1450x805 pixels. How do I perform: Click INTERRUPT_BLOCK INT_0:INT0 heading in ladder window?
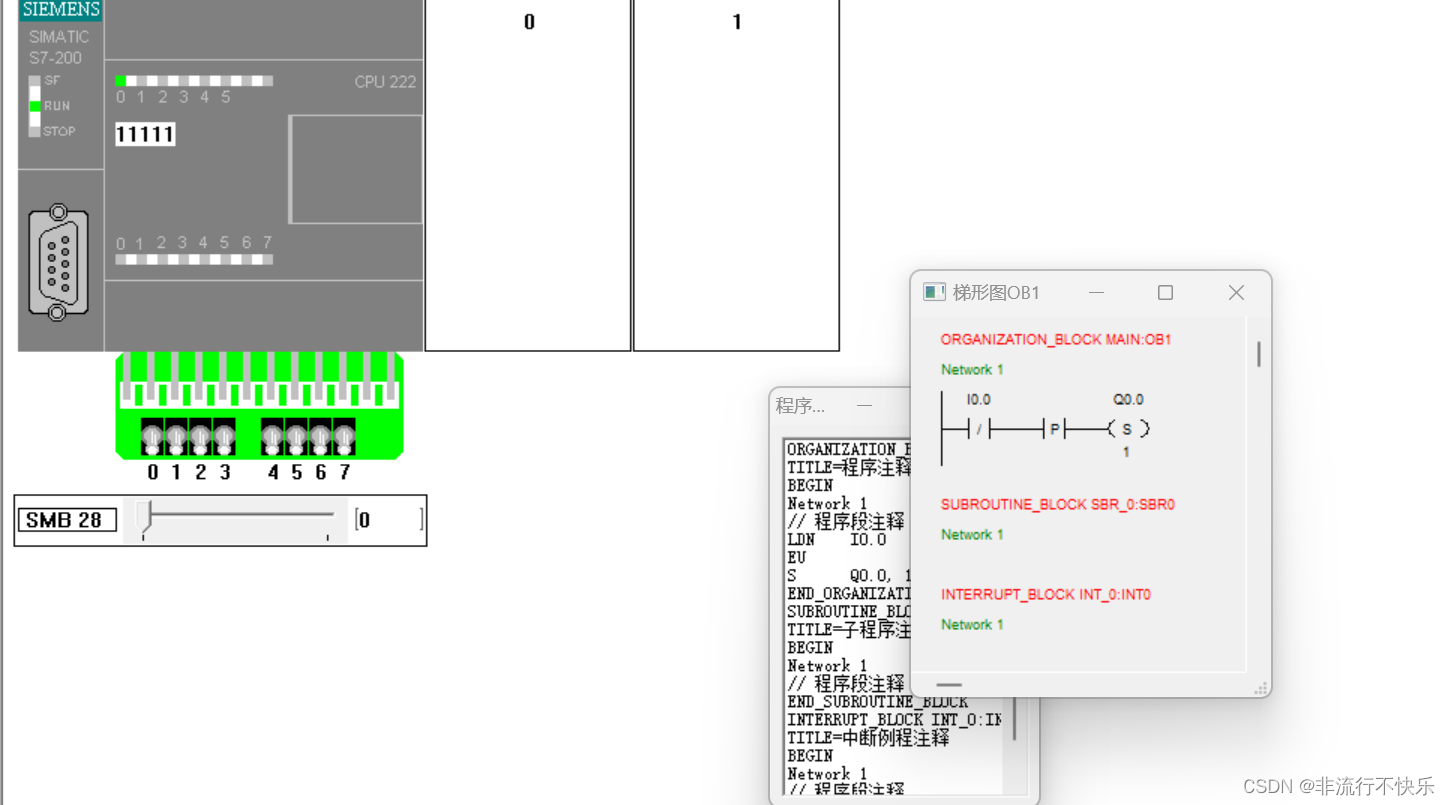pos(1046,595)
